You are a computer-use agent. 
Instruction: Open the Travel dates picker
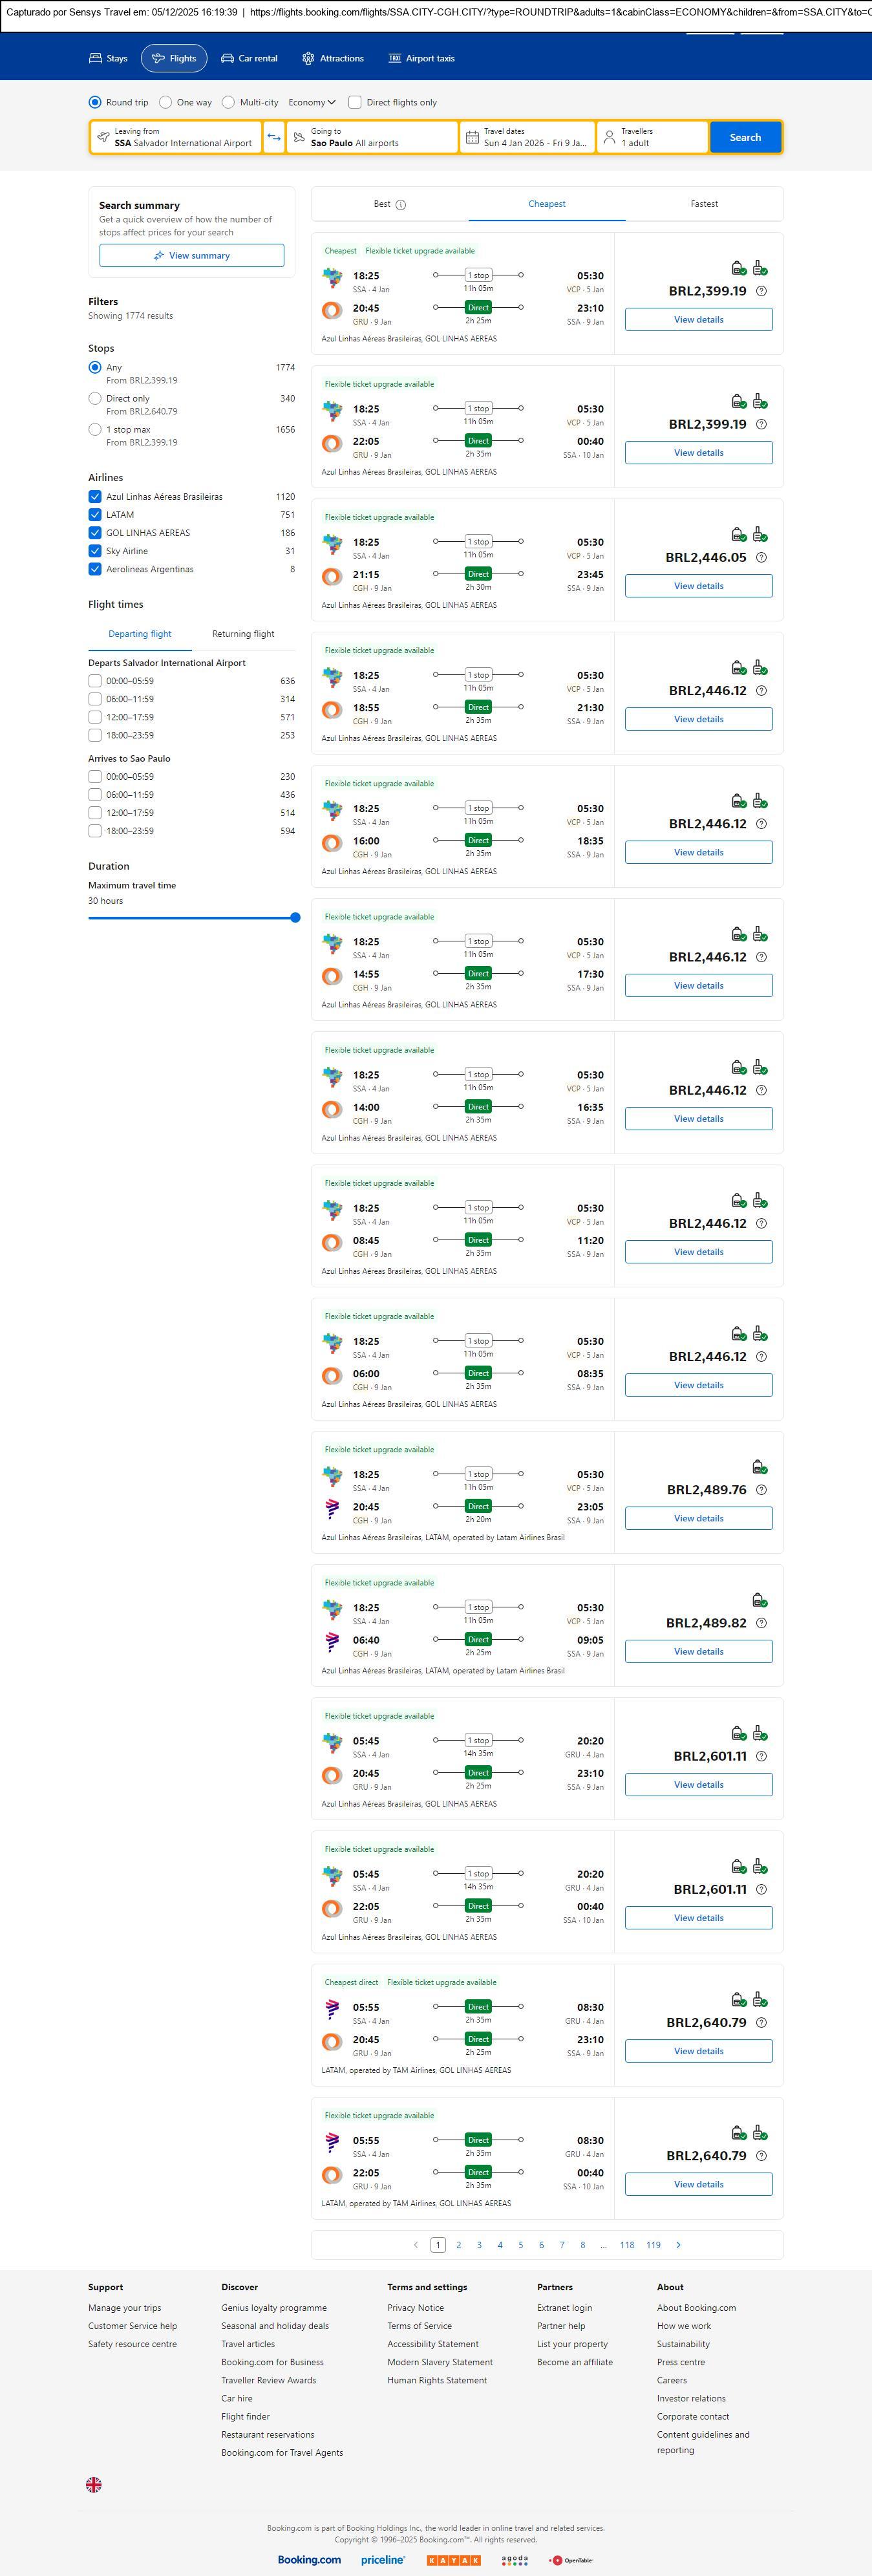pyautogui.click(x=527, y=137)
